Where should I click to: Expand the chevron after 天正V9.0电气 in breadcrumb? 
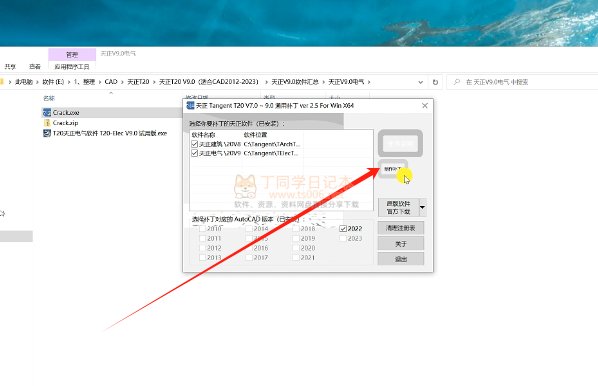click(369, 82)
